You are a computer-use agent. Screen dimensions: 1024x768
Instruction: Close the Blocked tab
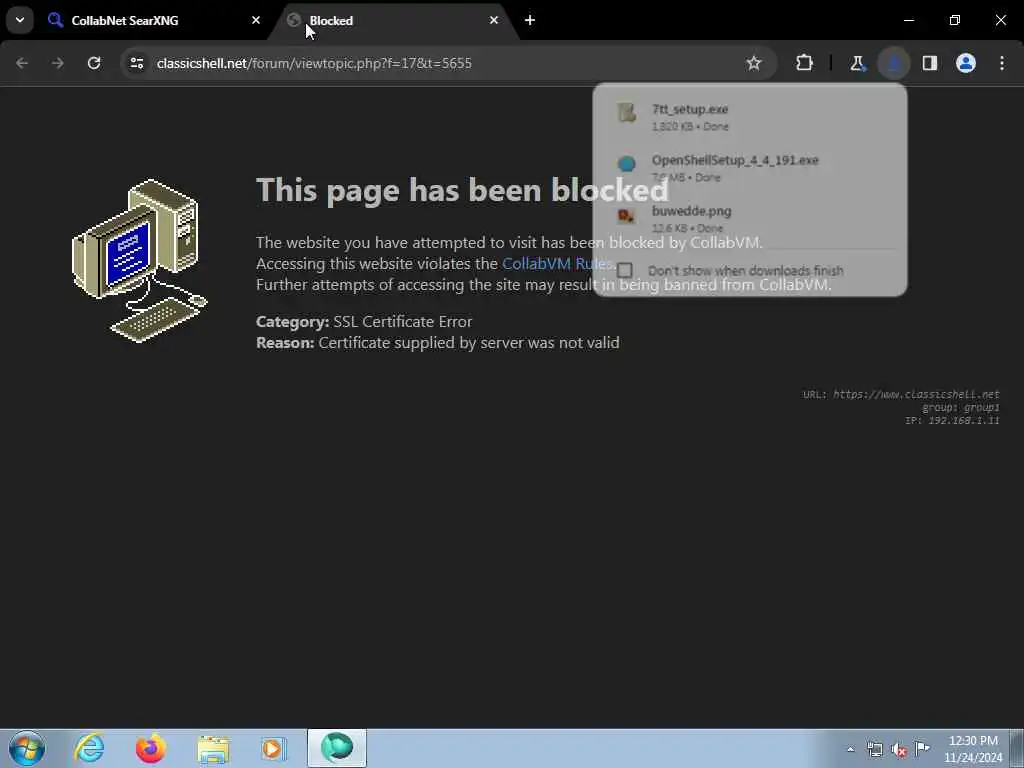coord(494,20)
